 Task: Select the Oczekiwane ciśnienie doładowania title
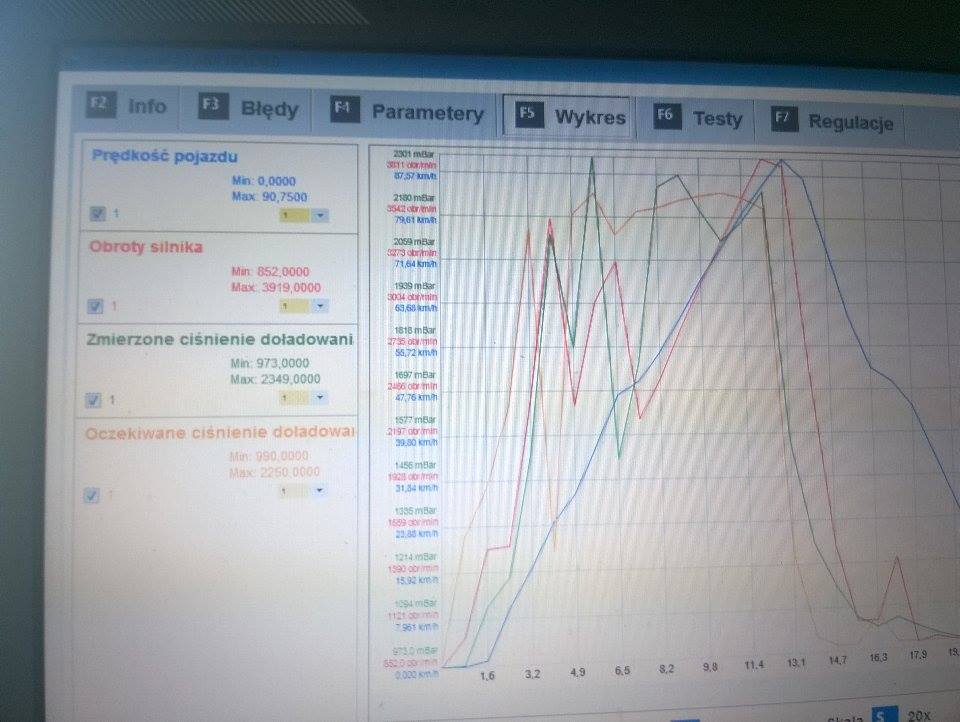(x=219, y=433)
